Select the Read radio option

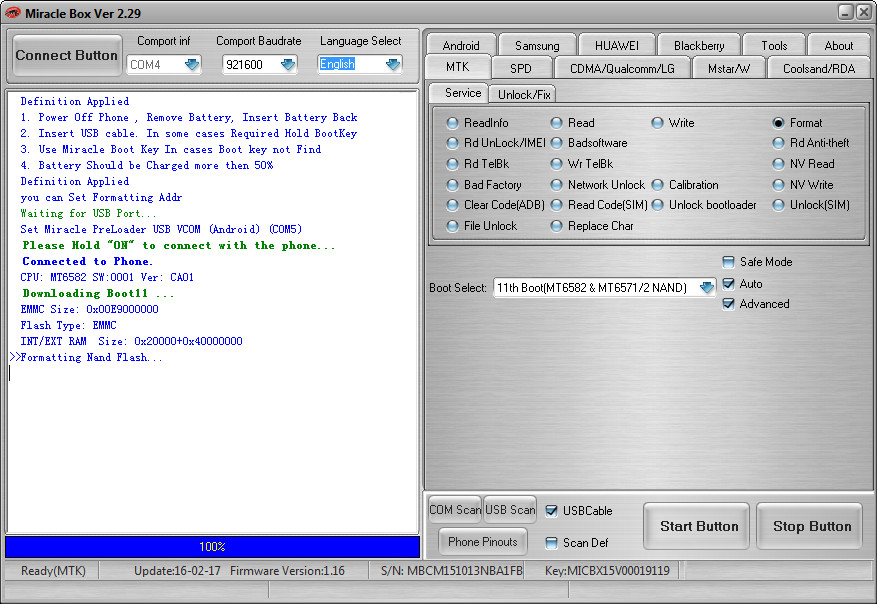[x=573, y=122]
